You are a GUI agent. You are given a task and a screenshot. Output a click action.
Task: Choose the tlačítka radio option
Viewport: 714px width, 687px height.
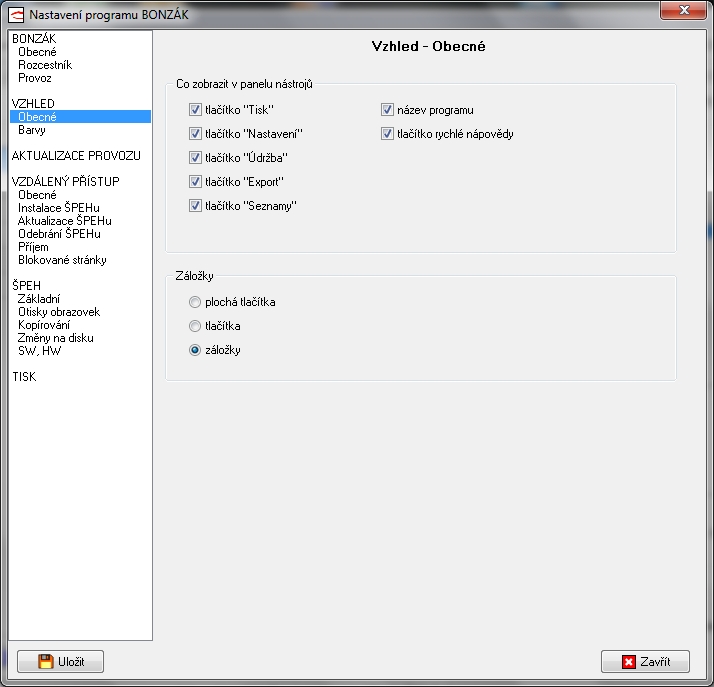coord(195,326)
